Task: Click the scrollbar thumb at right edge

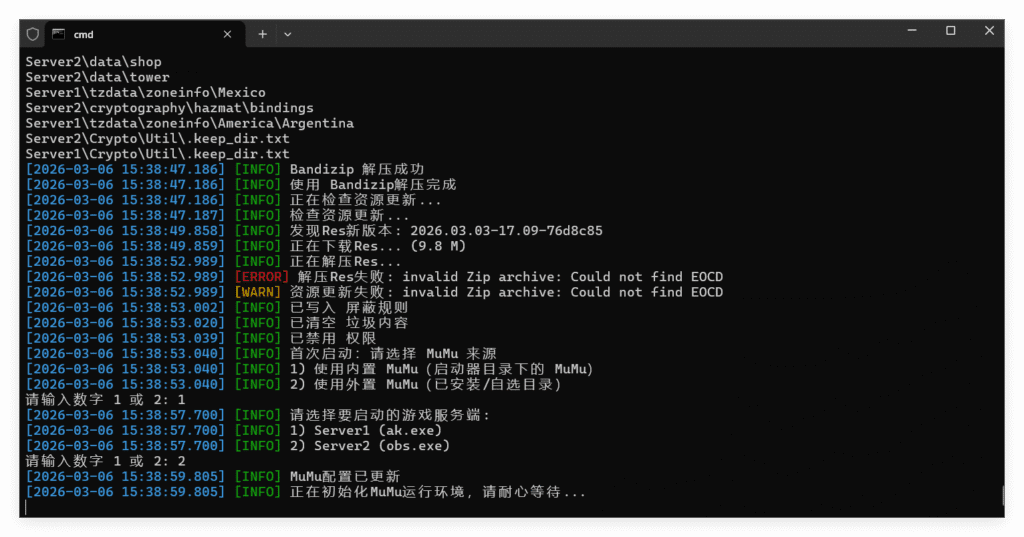Action: click(x=1001, y=495)
